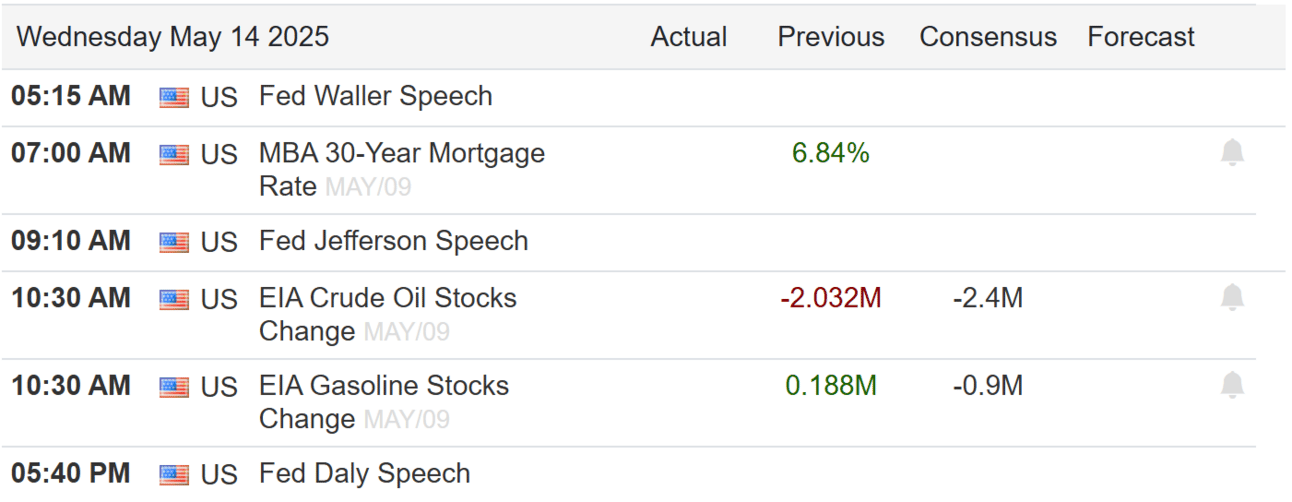Click previous value 6.84% for mortgage rate
This screenshot has width=1292, height=502.
click(x=831, y=153)
